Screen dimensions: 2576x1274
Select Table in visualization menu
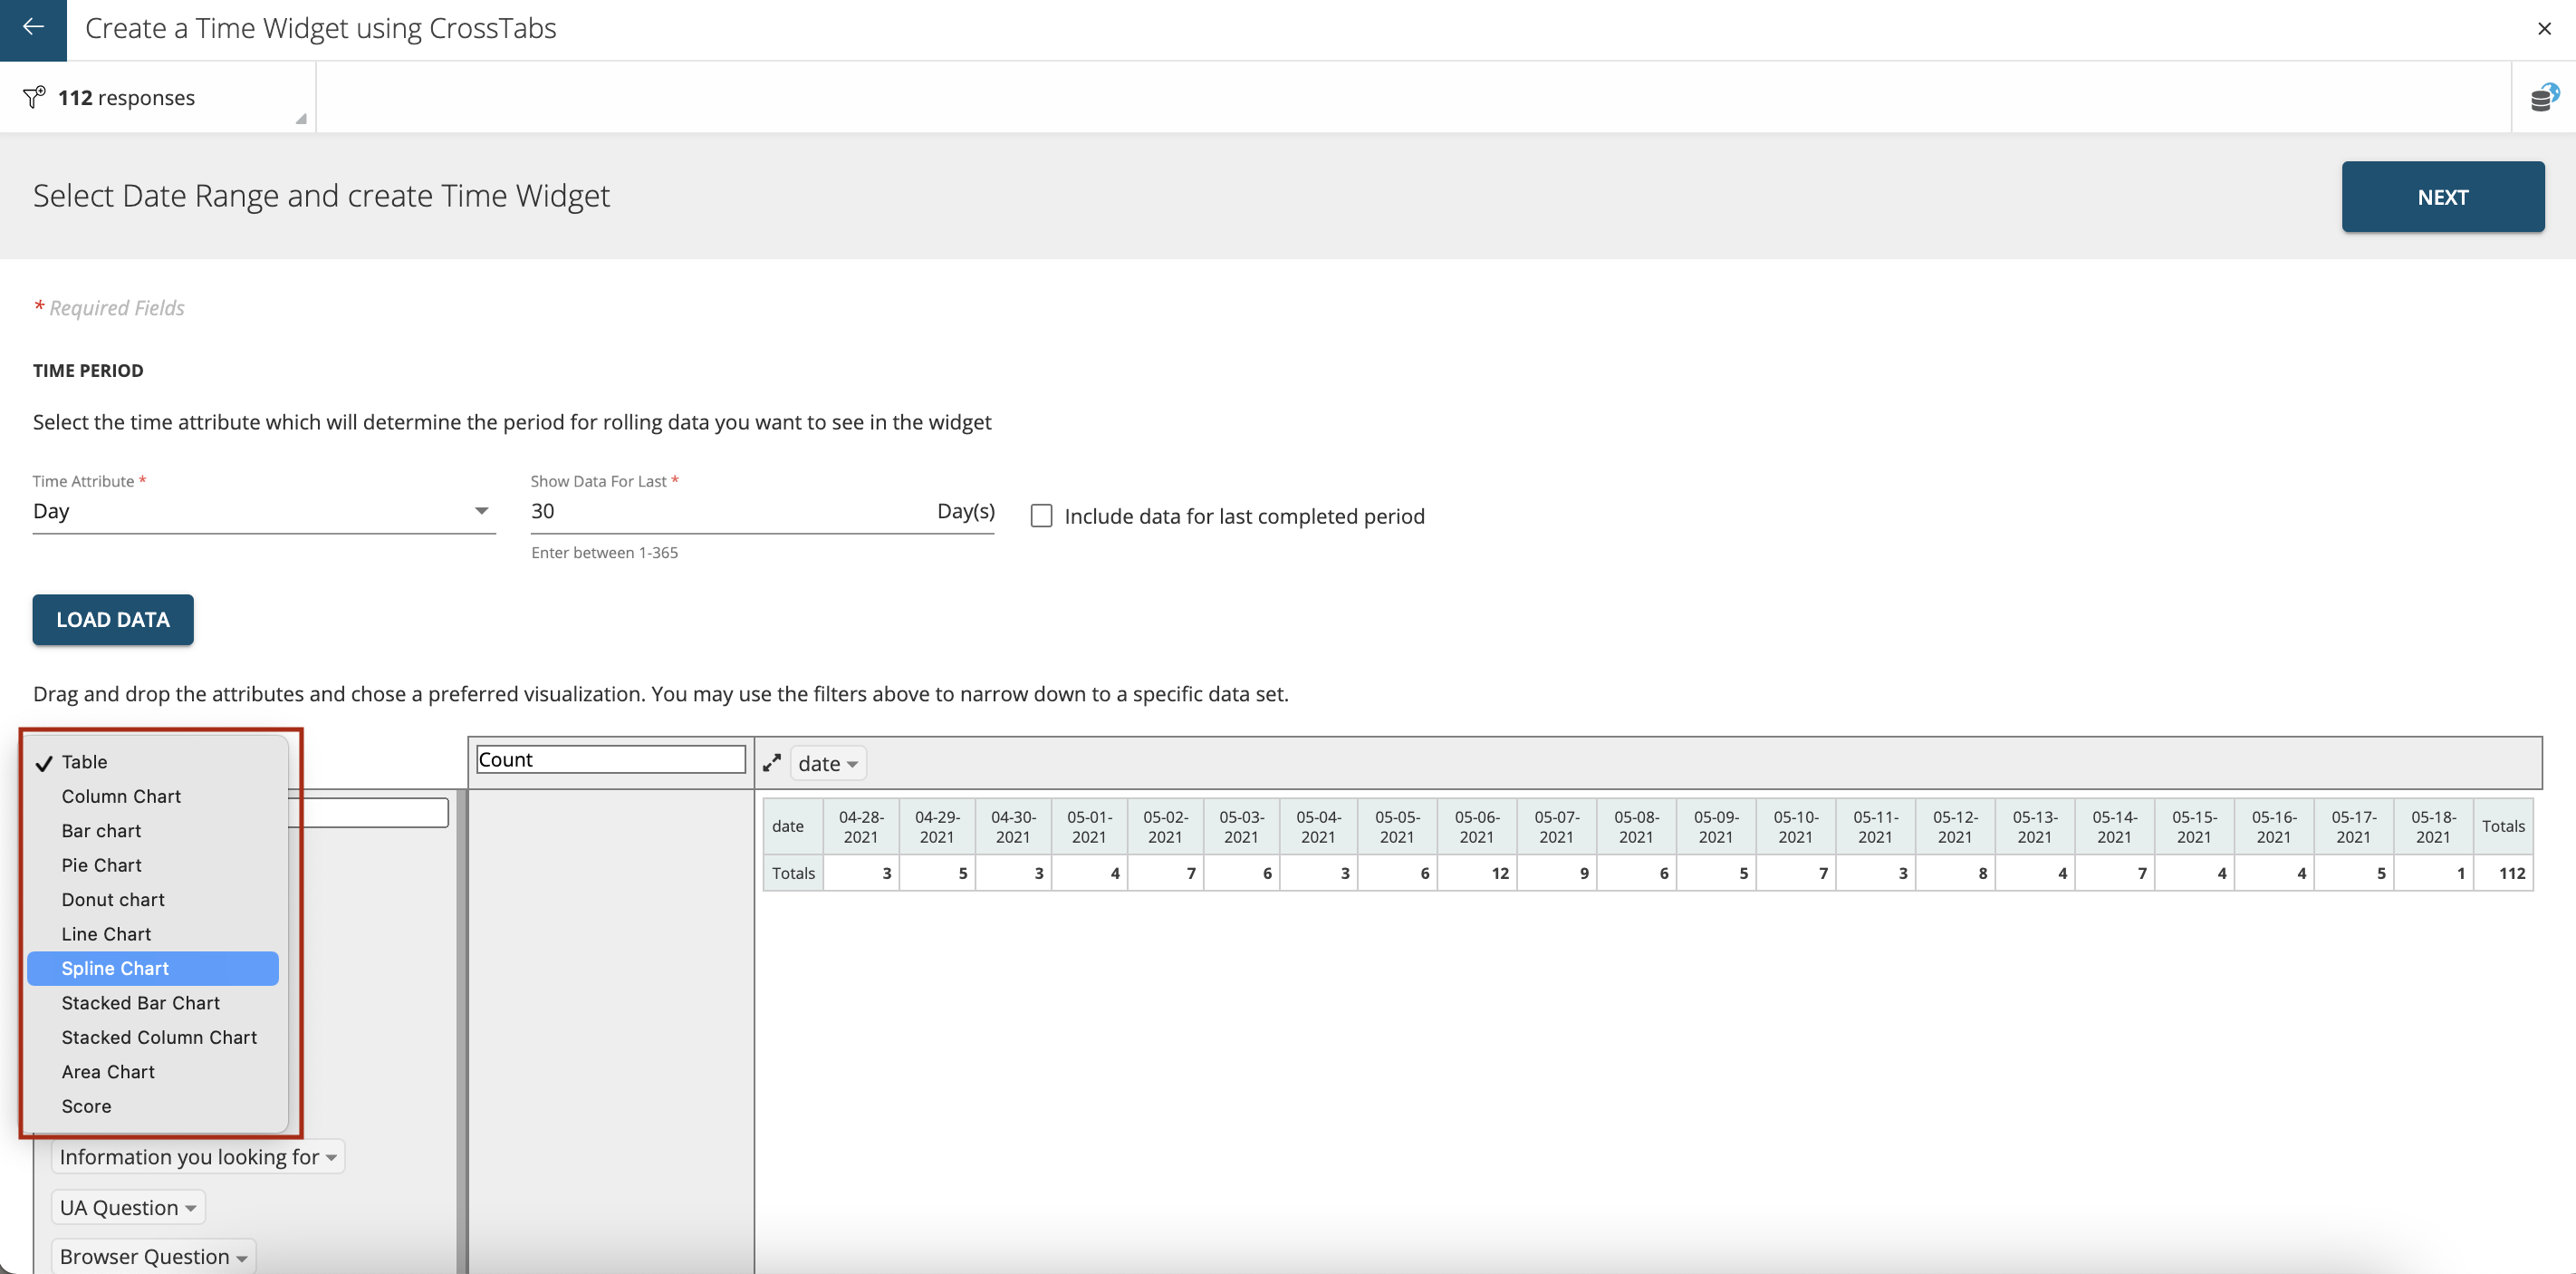(x=153, y=762)
